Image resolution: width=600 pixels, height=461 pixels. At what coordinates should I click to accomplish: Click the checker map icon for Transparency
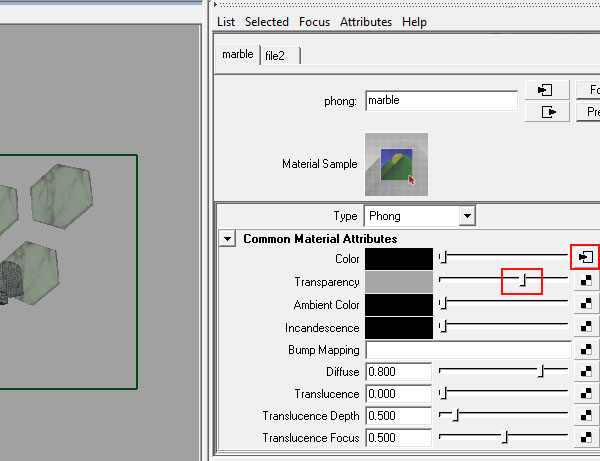[585, 280]
